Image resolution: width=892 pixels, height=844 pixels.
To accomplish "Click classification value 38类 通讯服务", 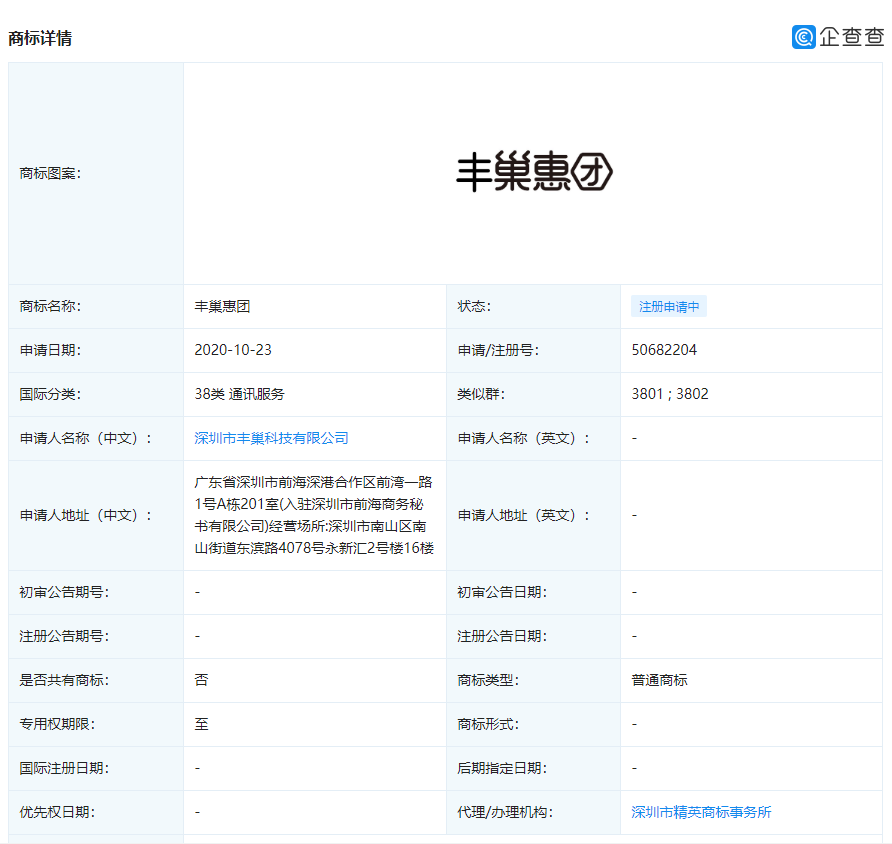I will 239,394.
